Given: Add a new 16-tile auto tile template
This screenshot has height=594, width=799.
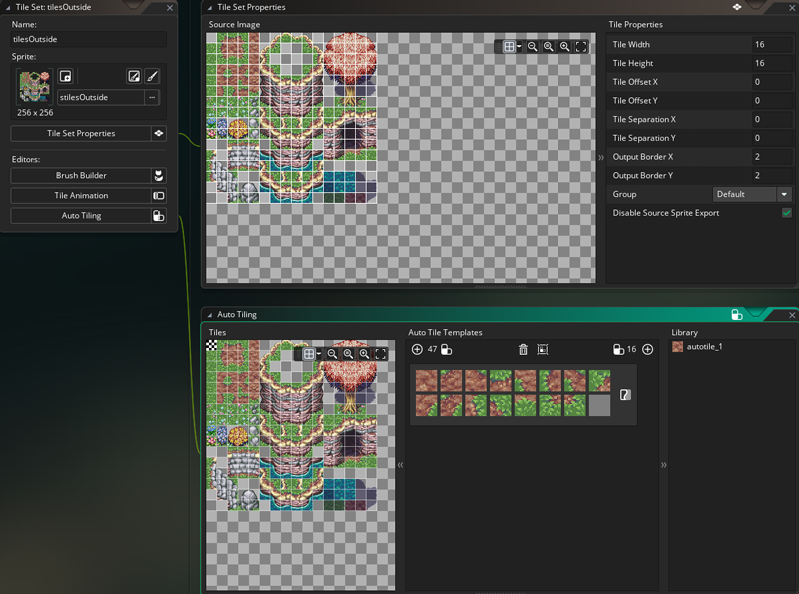Looking at the screenshot, I should point(648,349).
